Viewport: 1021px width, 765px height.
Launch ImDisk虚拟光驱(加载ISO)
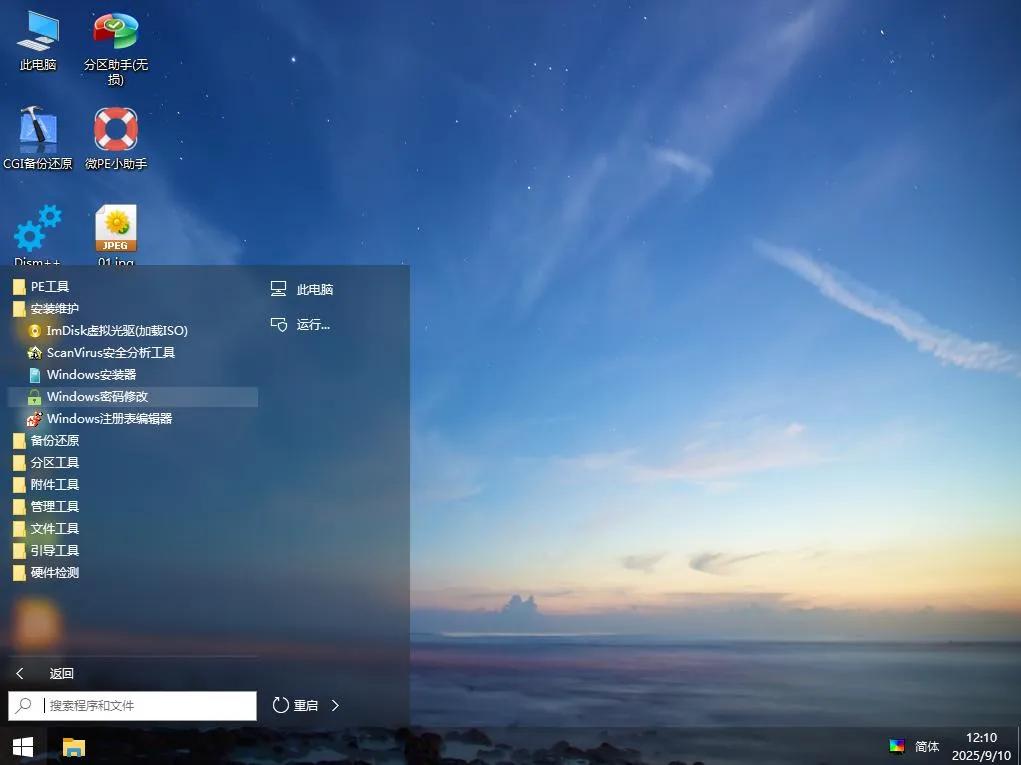click(x=116, y=331)
